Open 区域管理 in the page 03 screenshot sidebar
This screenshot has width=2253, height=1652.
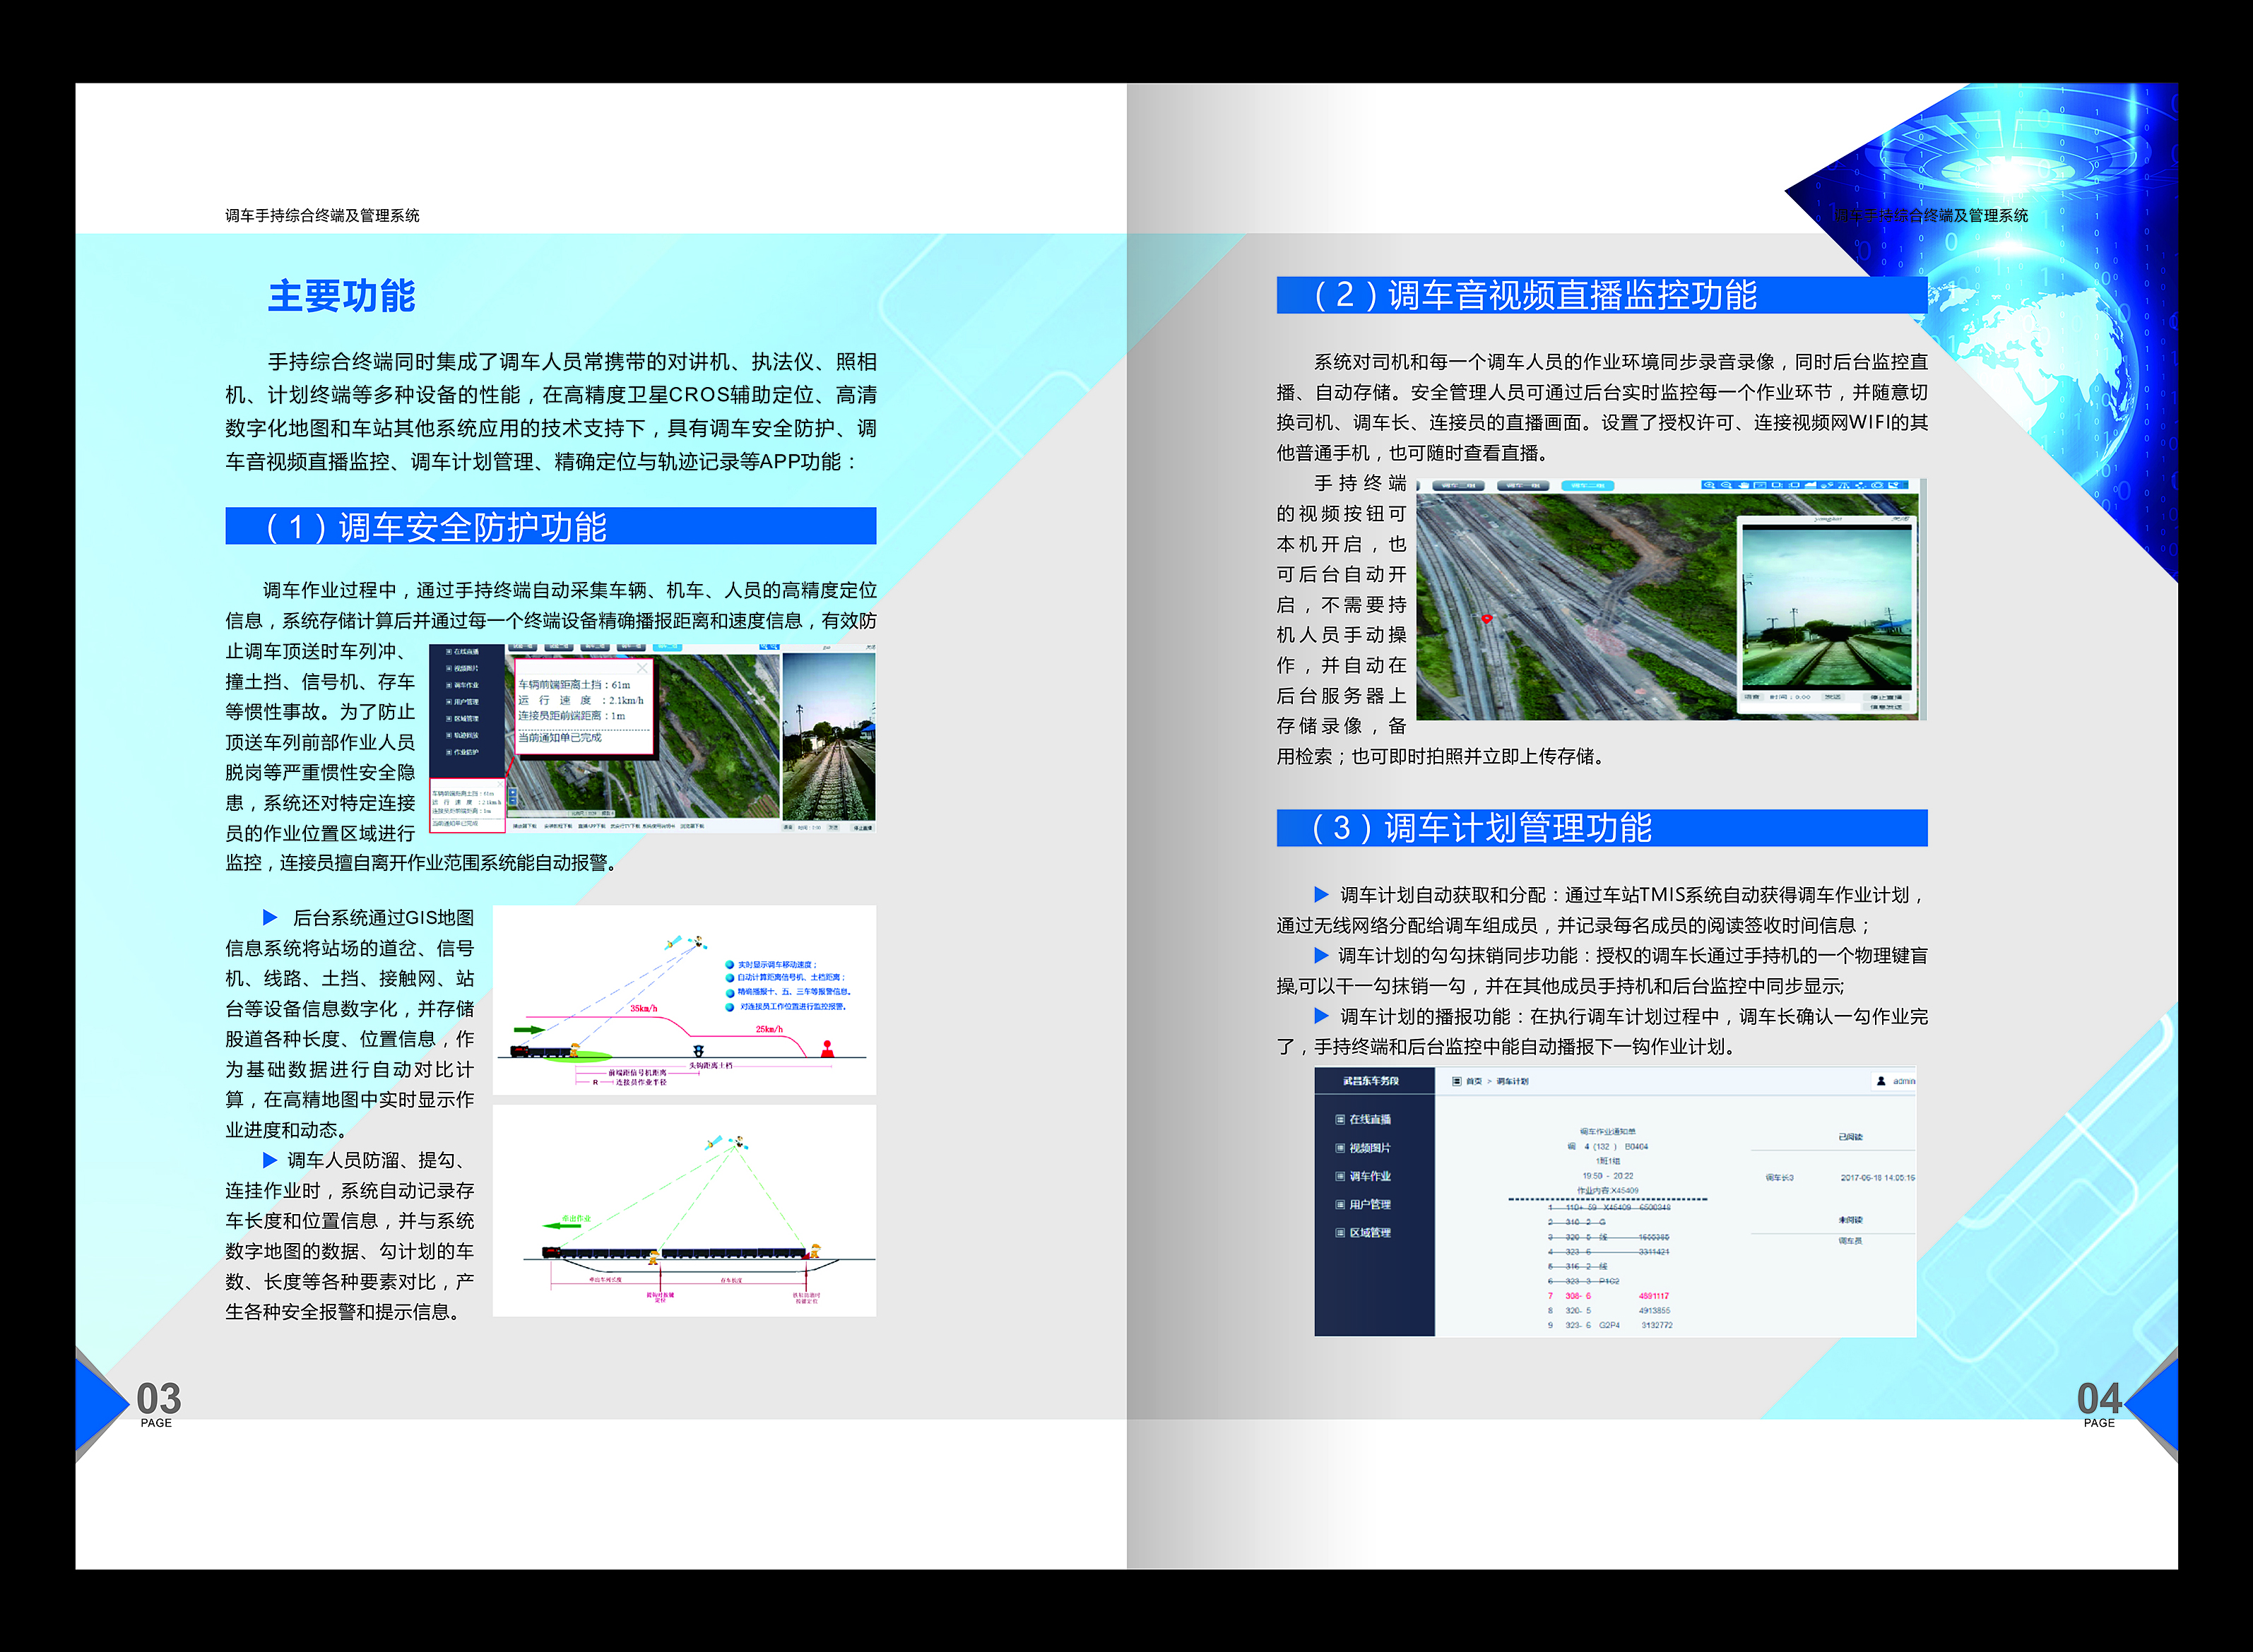pos(463,718)
